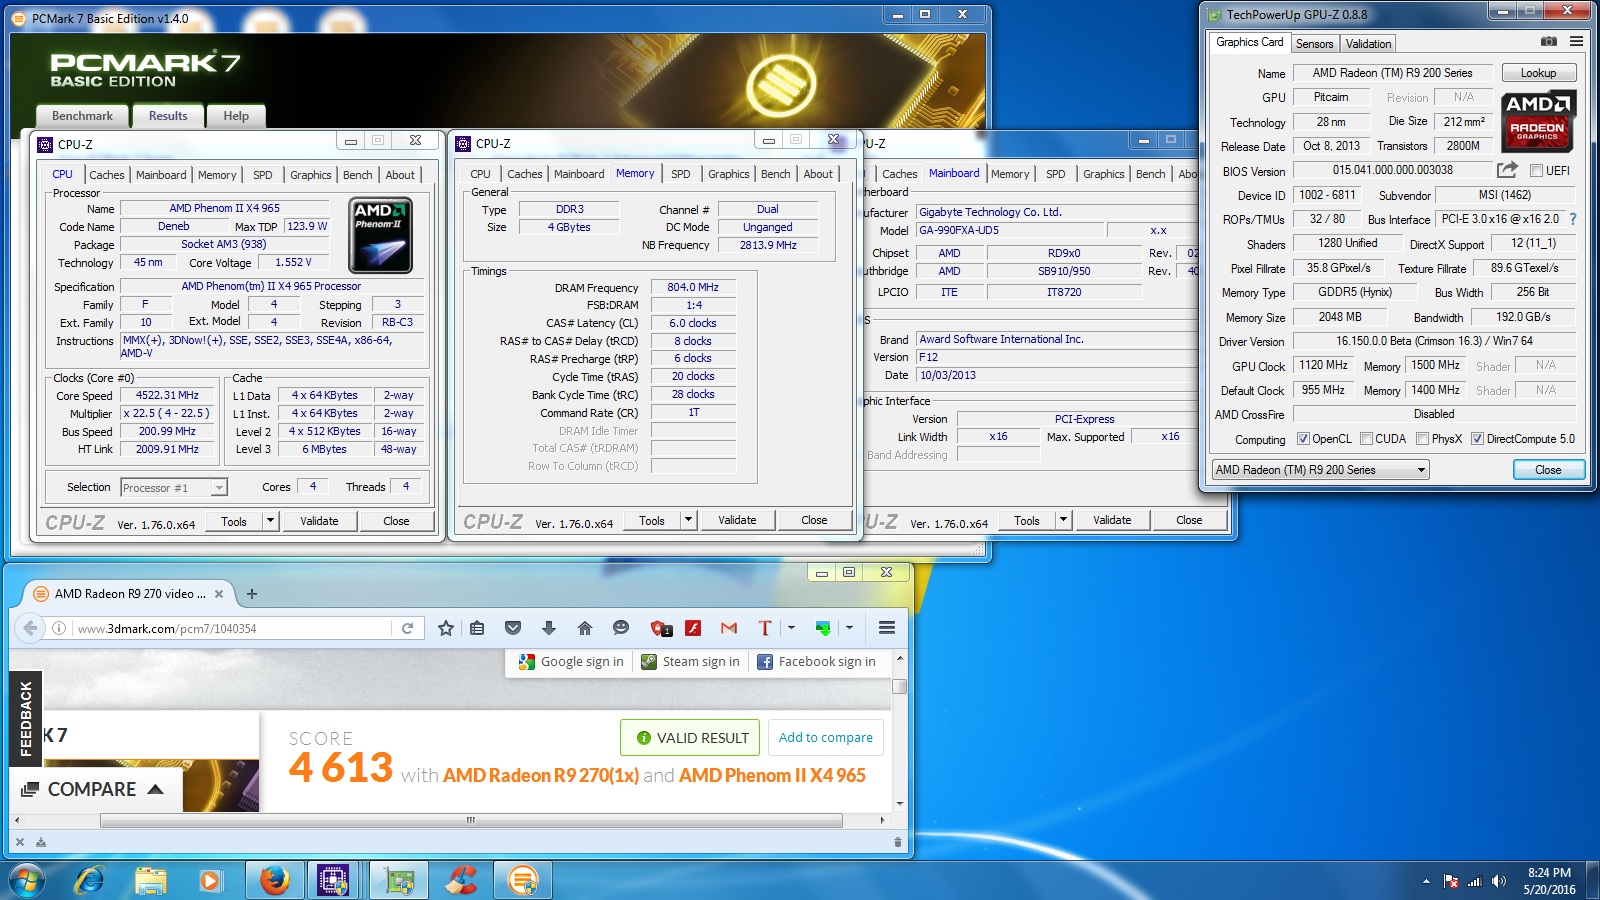Click Add to compare on 3DMark page

tap(825, 738)
